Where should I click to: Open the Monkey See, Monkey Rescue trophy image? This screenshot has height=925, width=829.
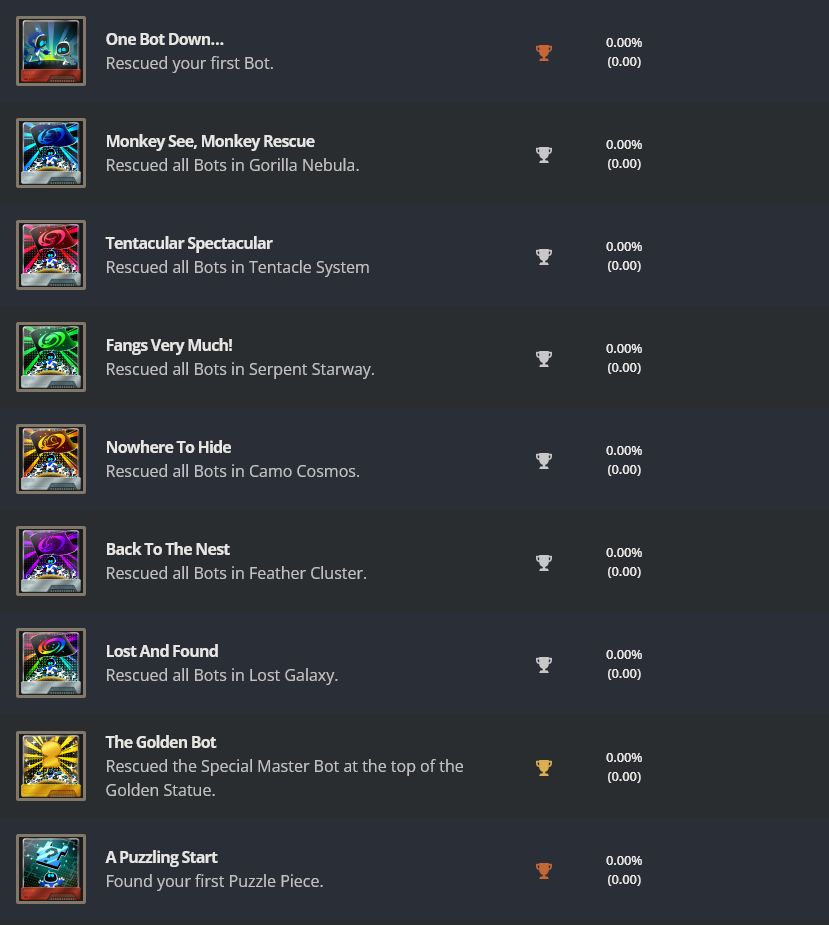pos(51,153)
